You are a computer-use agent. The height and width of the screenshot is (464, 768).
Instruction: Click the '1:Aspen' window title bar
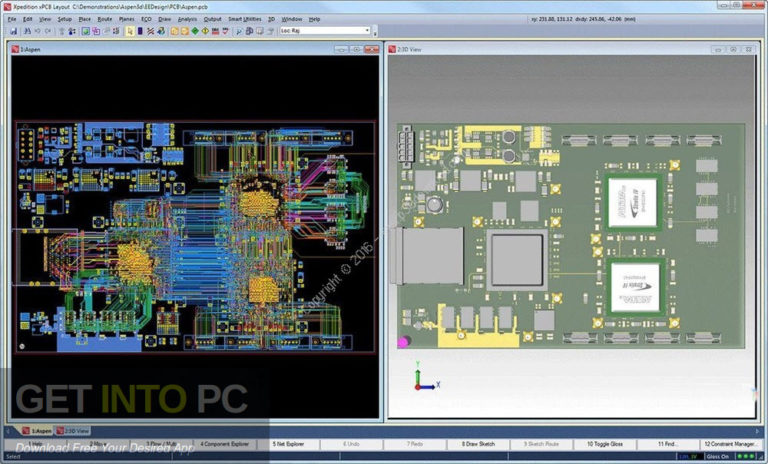(x=195, y=49)
